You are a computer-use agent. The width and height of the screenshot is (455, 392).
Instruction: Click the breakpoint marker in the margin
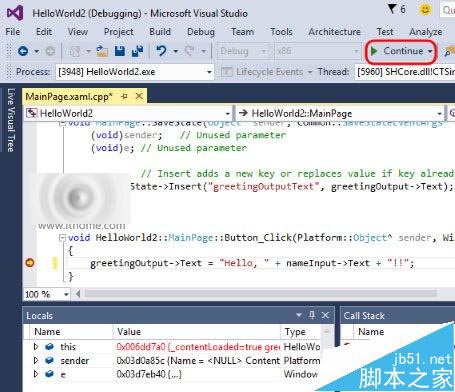tap(30, 263)
